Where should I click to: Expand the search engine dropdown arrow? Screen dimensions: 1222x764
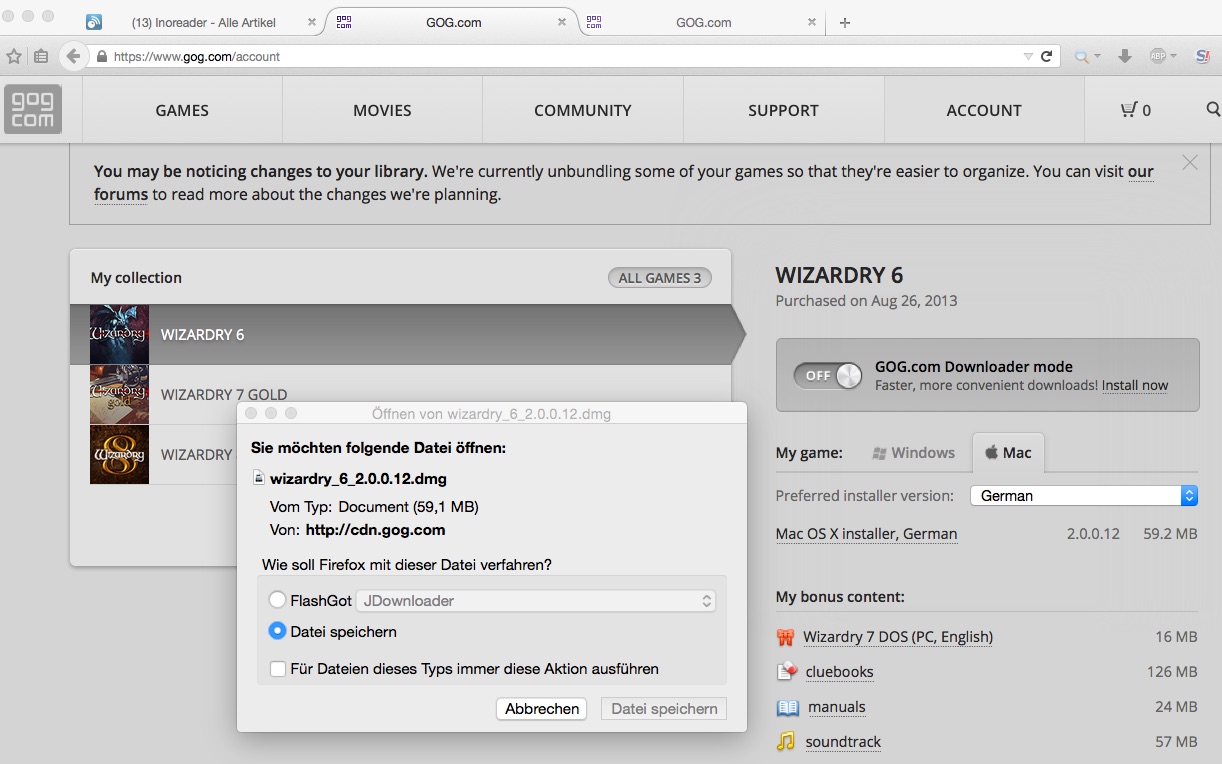point(1097,57)
